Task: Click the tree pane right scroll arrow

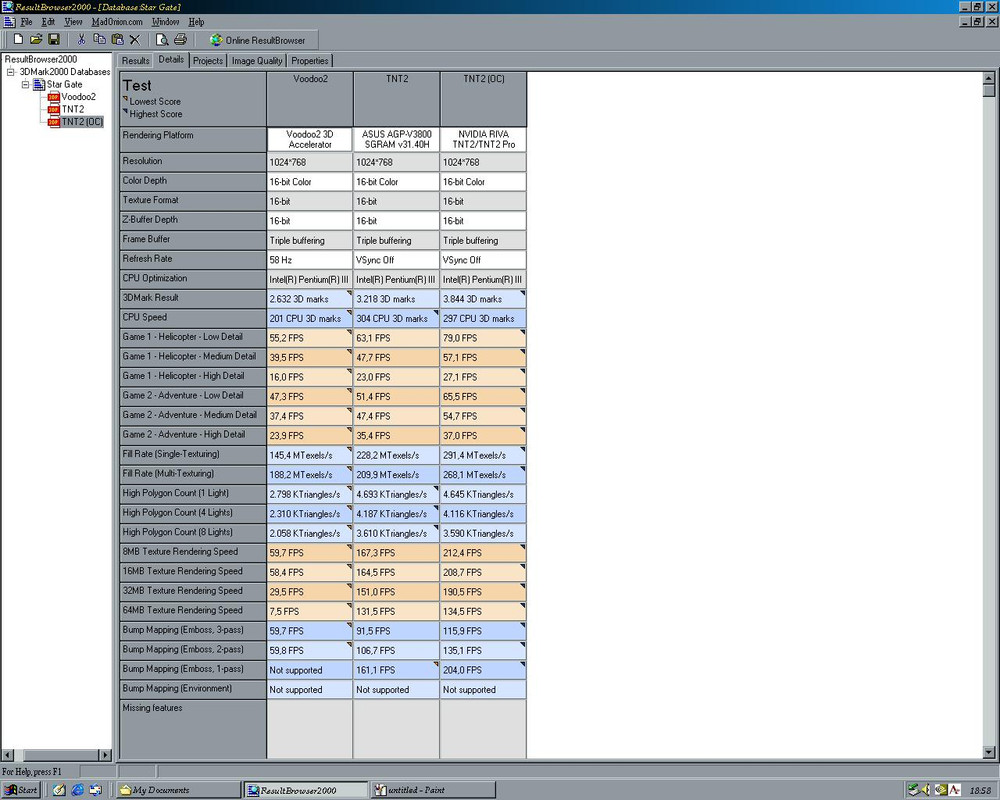Action: (x=105, y=755)
